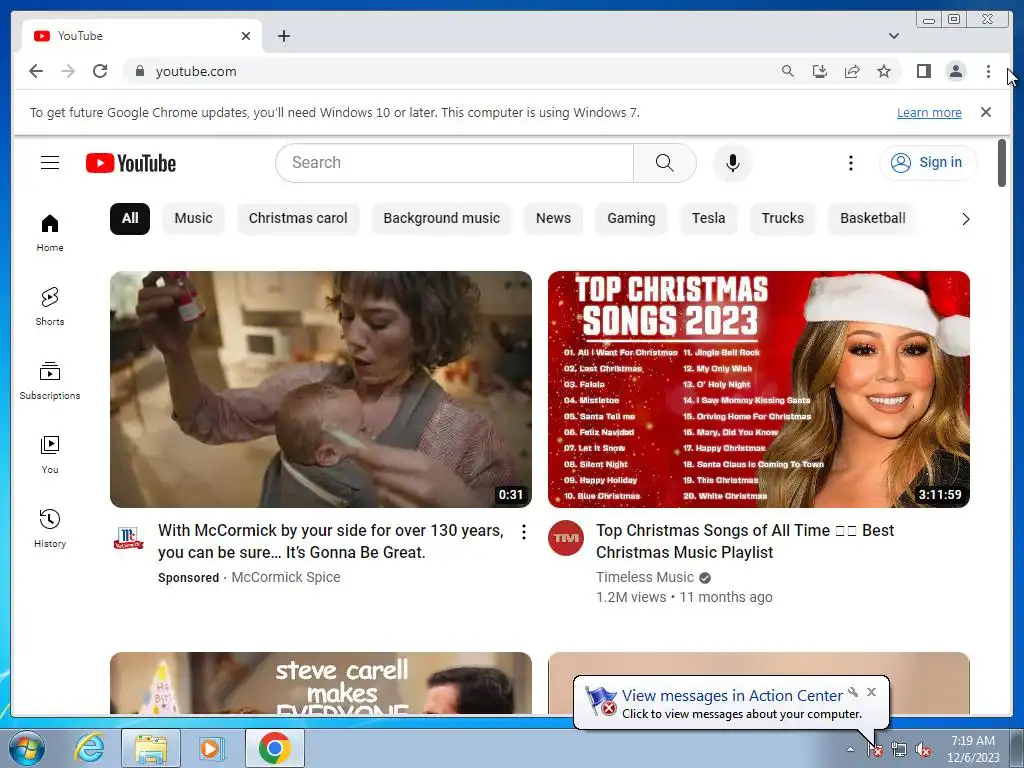Dismiss the Windows 7 update infobar
Image resolution: width=1024 pixels, height=768 pixels.
tap(985, 112)
